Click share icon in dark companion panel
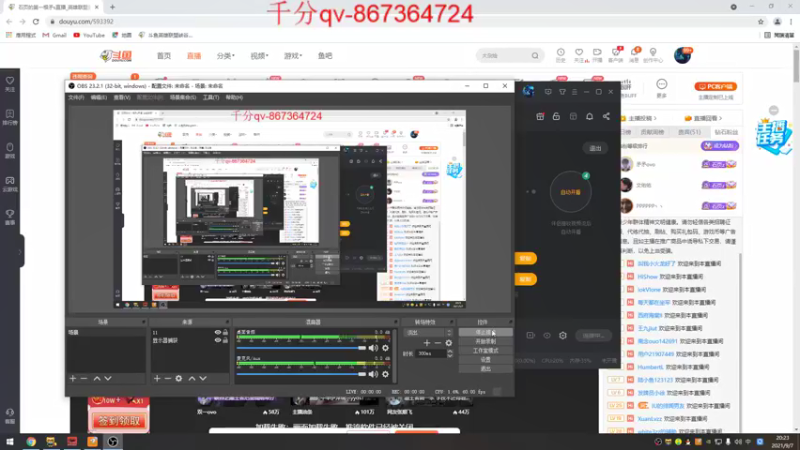The width and height of the screenshot is (800, 450). coord(606,116)
